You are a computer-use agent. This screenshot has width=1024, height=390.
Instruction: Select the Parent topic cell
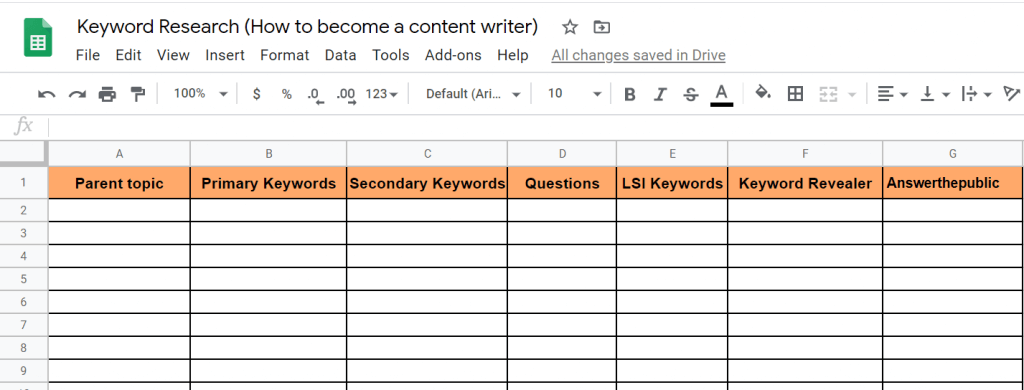(x=120, y=183)
